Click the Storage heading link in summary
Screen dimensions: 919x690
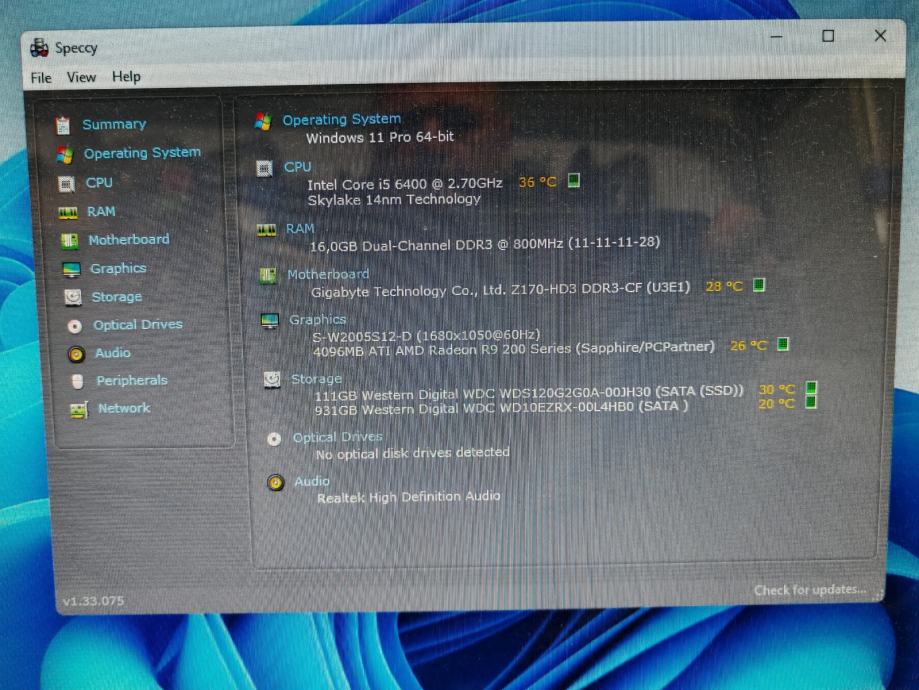pos(316,379)
